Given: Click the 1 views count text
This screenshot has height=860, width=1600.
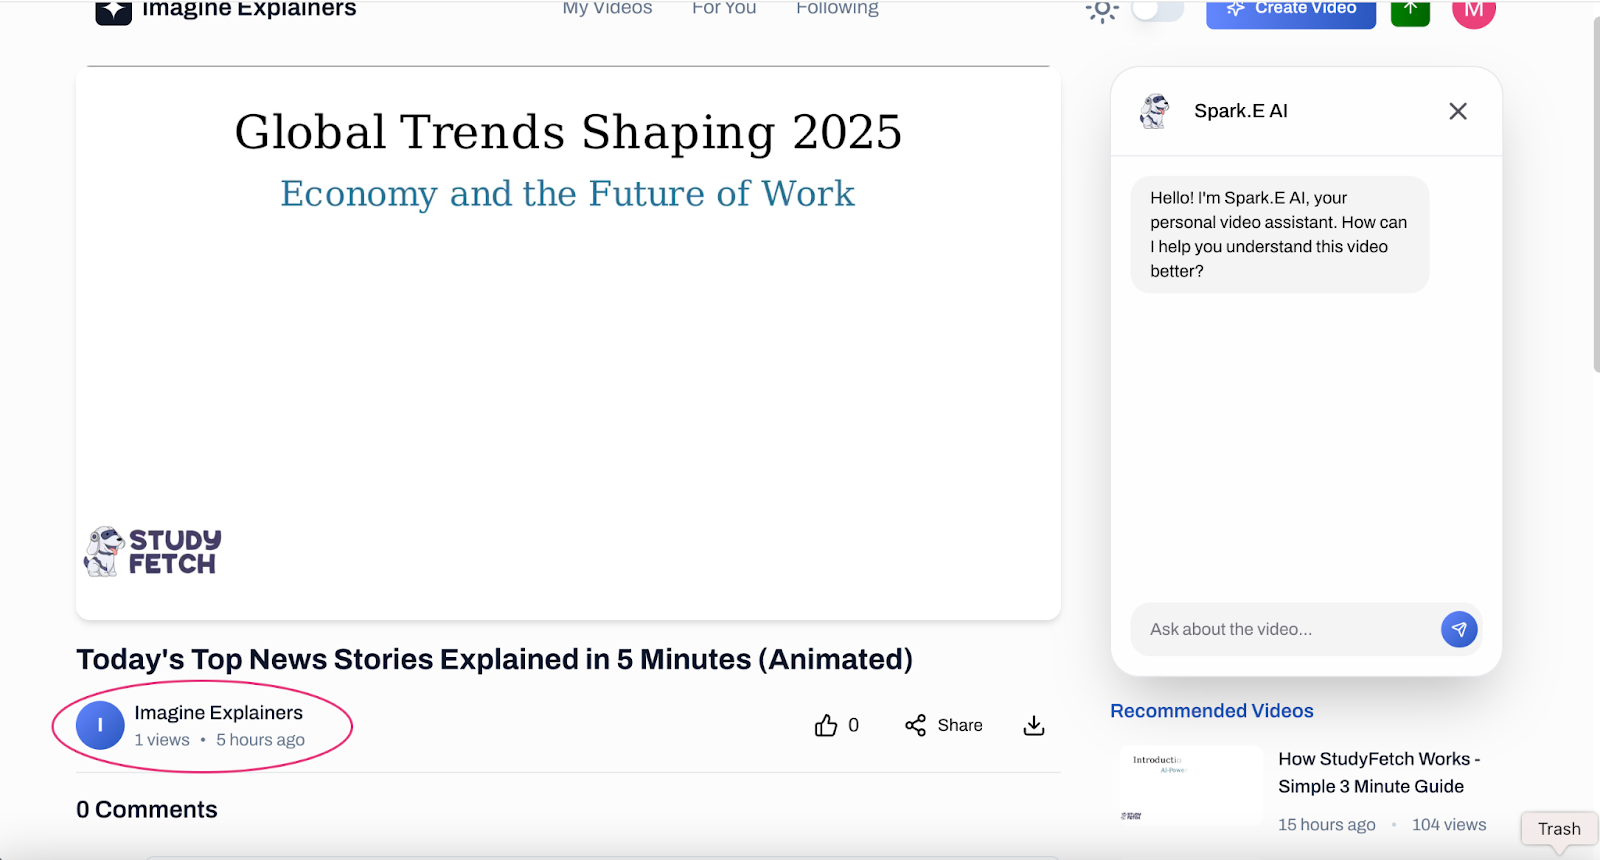Looking at the screenshot, I should 162,740.
